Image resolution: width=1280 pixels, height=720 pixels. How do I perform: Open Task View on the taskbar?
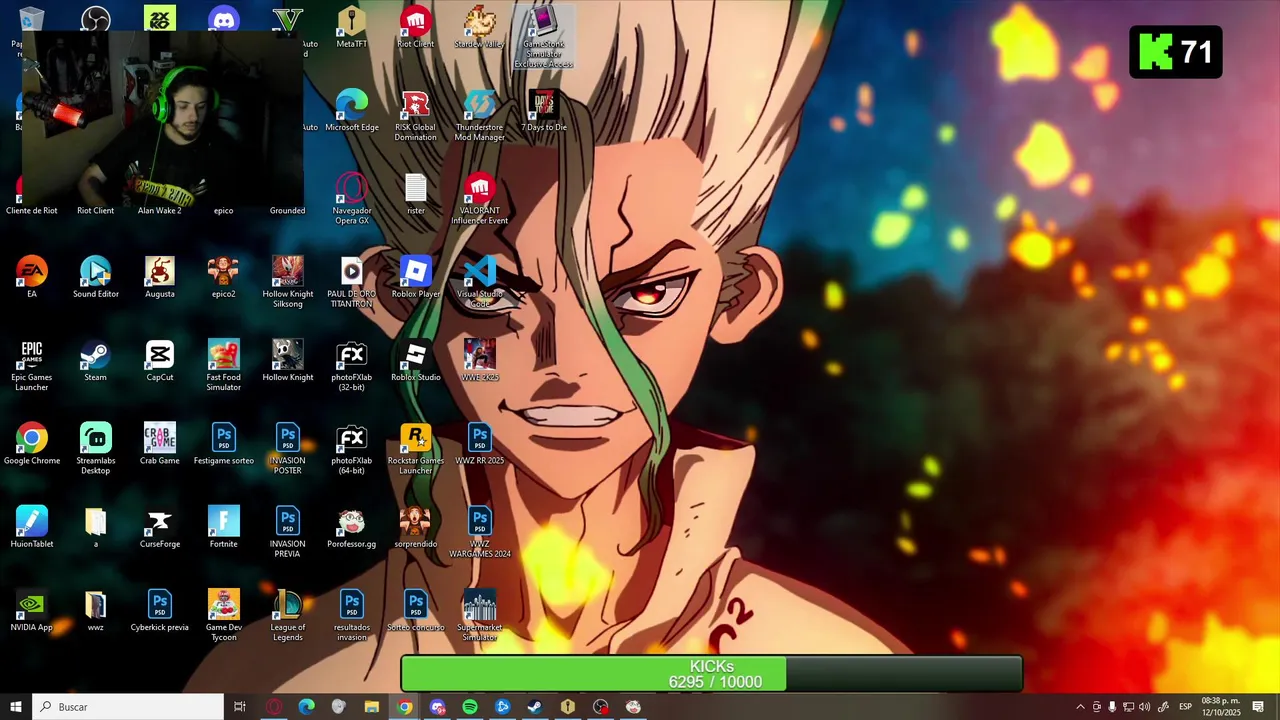coord(240,707)
